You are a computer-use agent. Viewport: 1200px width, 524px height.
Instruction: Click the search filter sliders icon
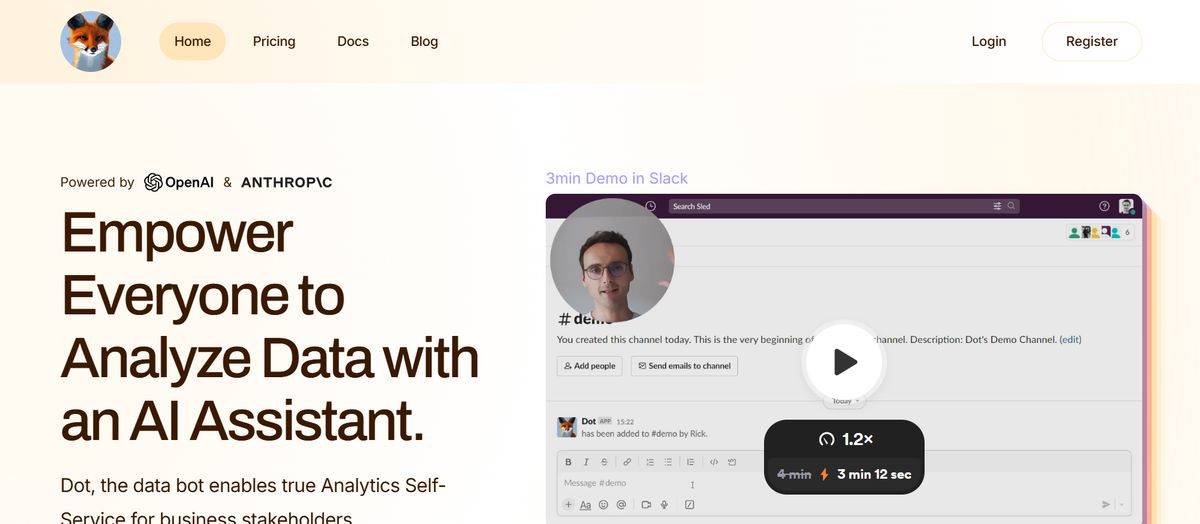[x=997, y=206]
